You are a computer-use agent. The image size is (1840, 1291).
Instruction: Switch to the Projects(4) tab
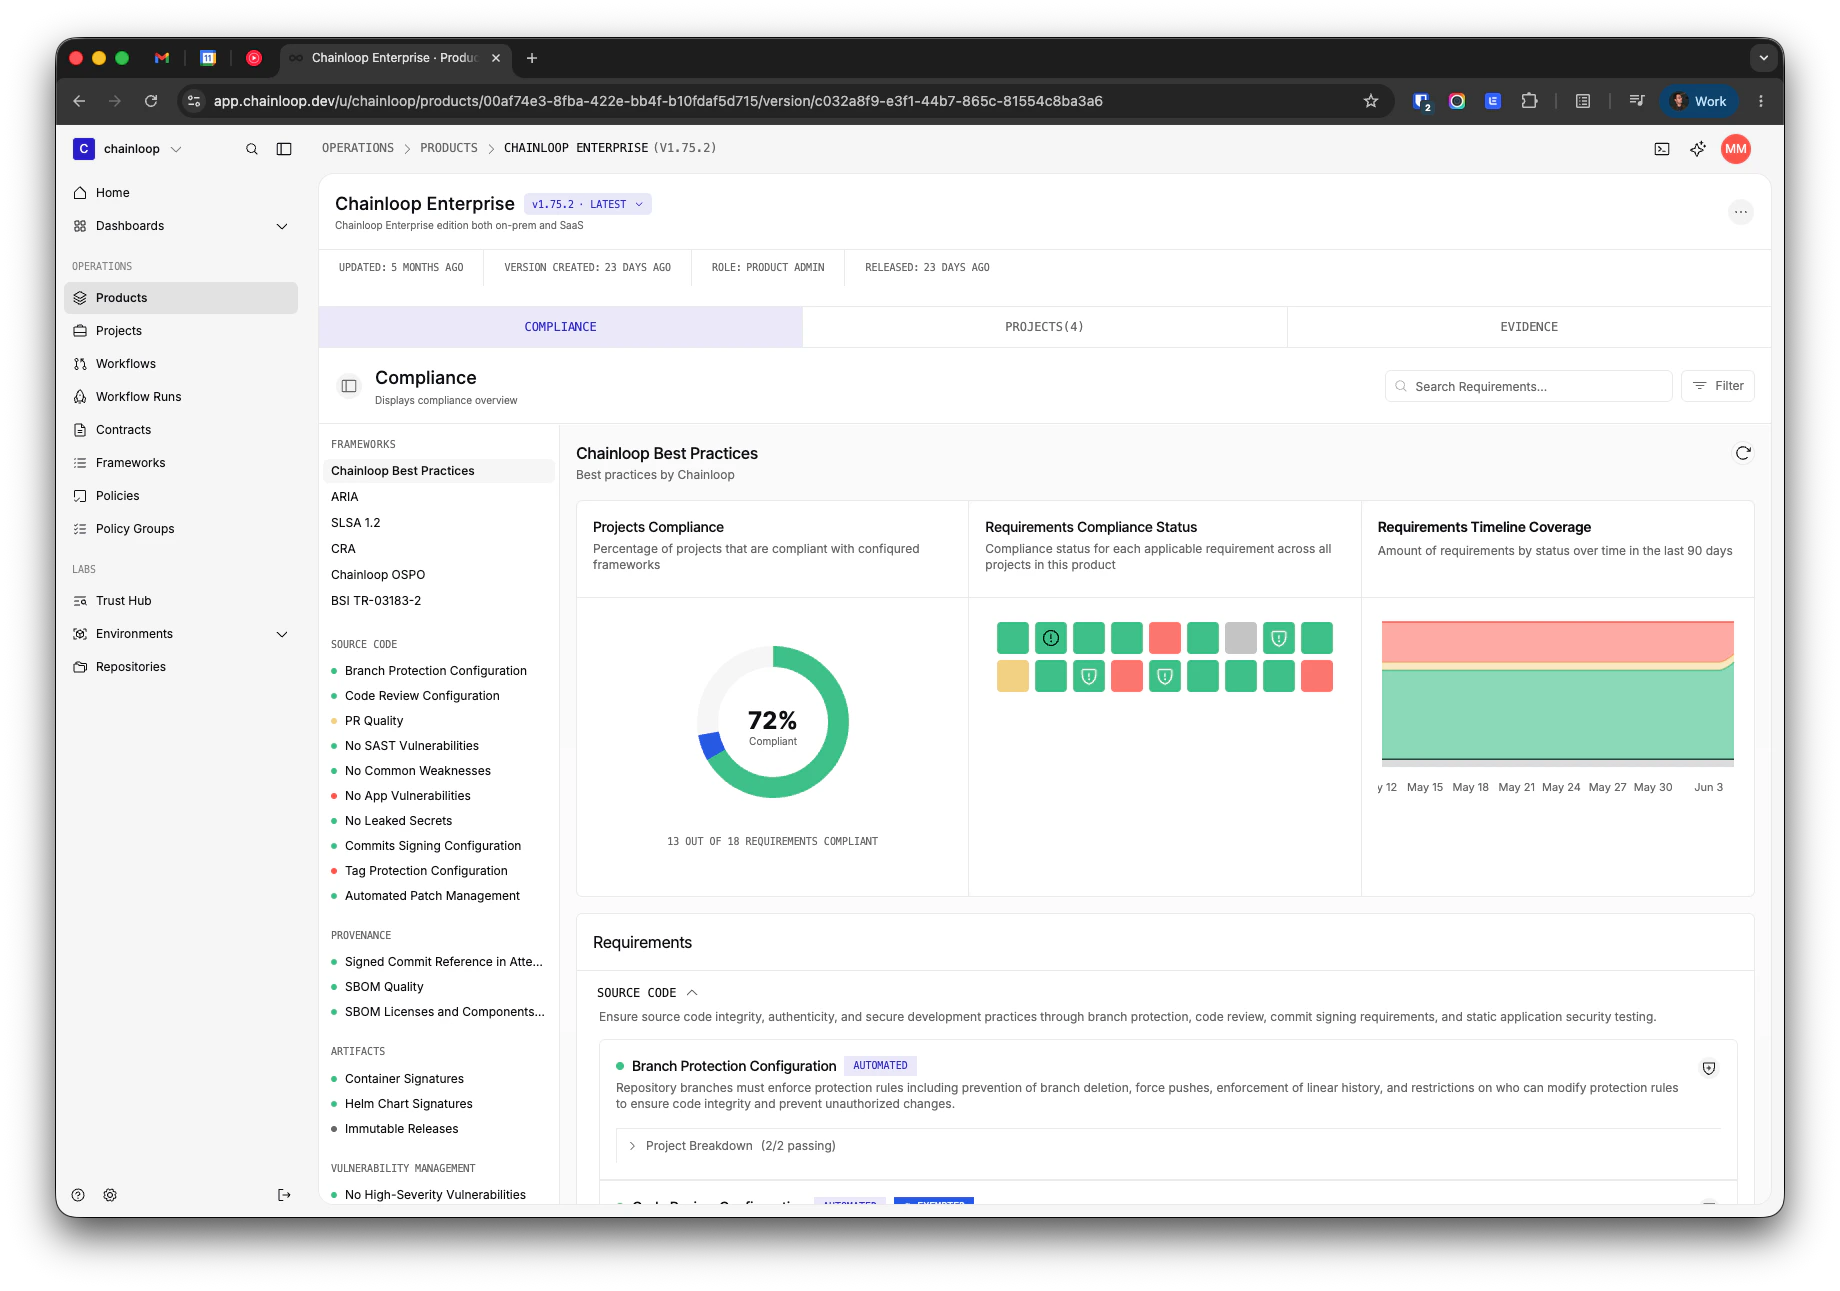[1044, 327]
